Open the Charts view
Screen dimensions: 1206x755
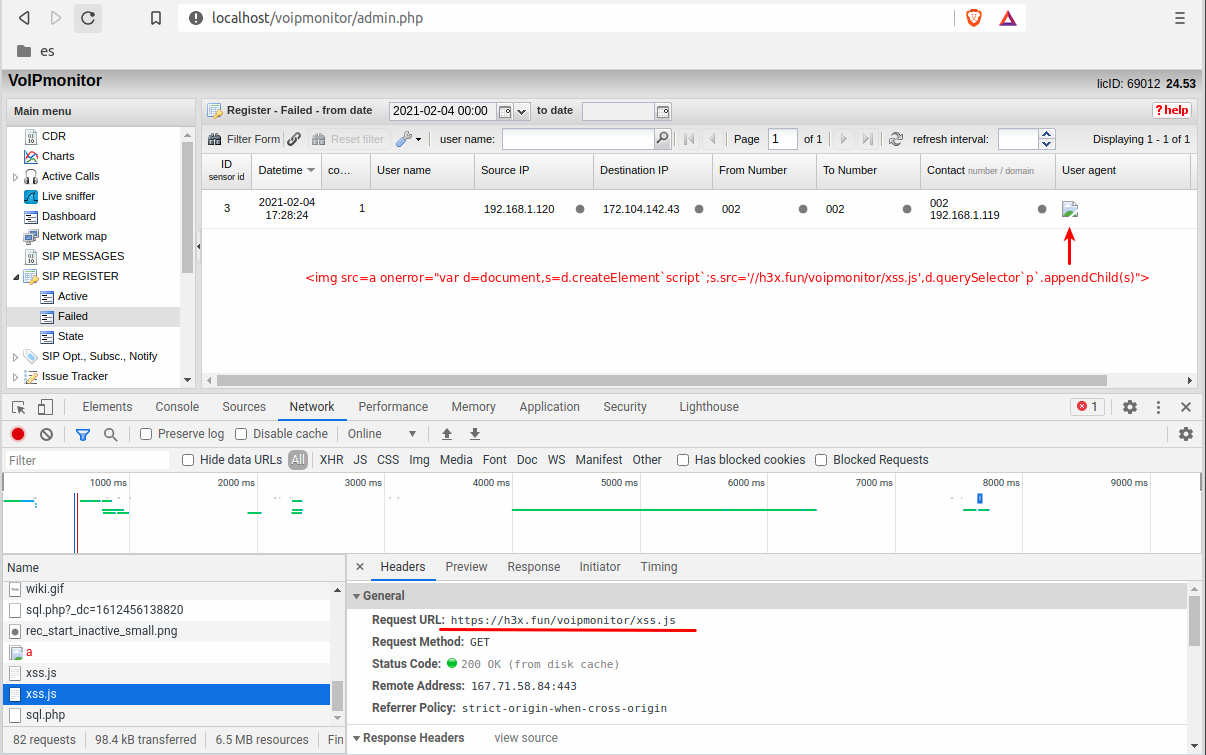point(58,156)
